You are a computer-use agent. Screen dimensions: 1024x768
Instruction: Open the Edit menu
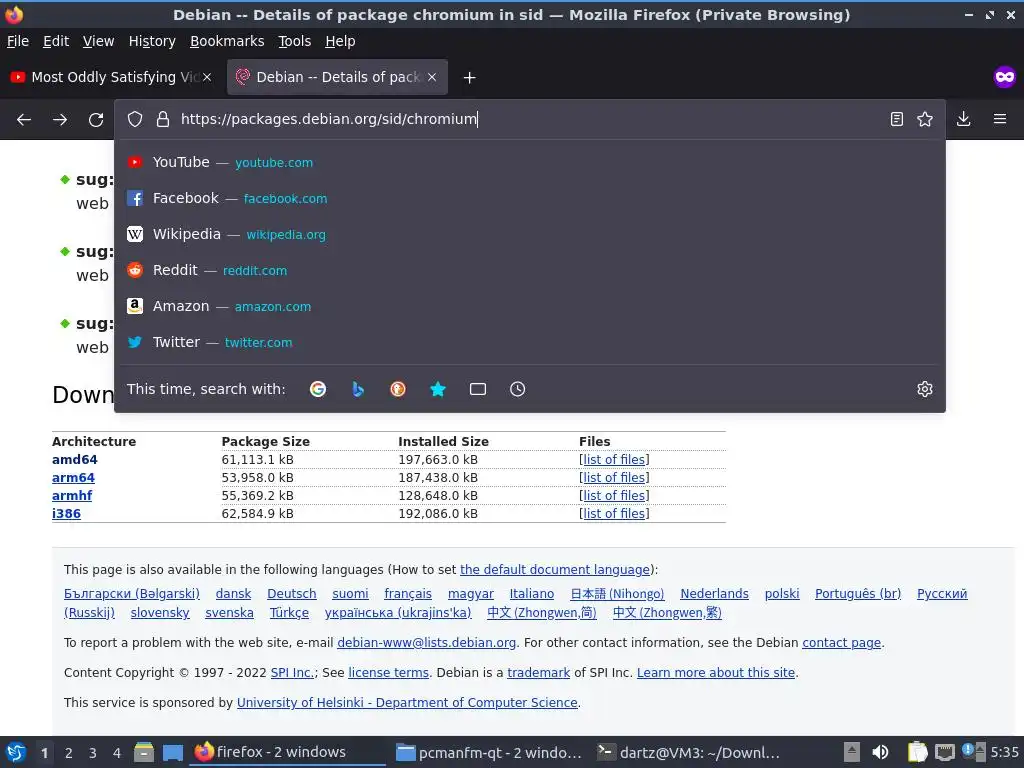pos(56,41)
